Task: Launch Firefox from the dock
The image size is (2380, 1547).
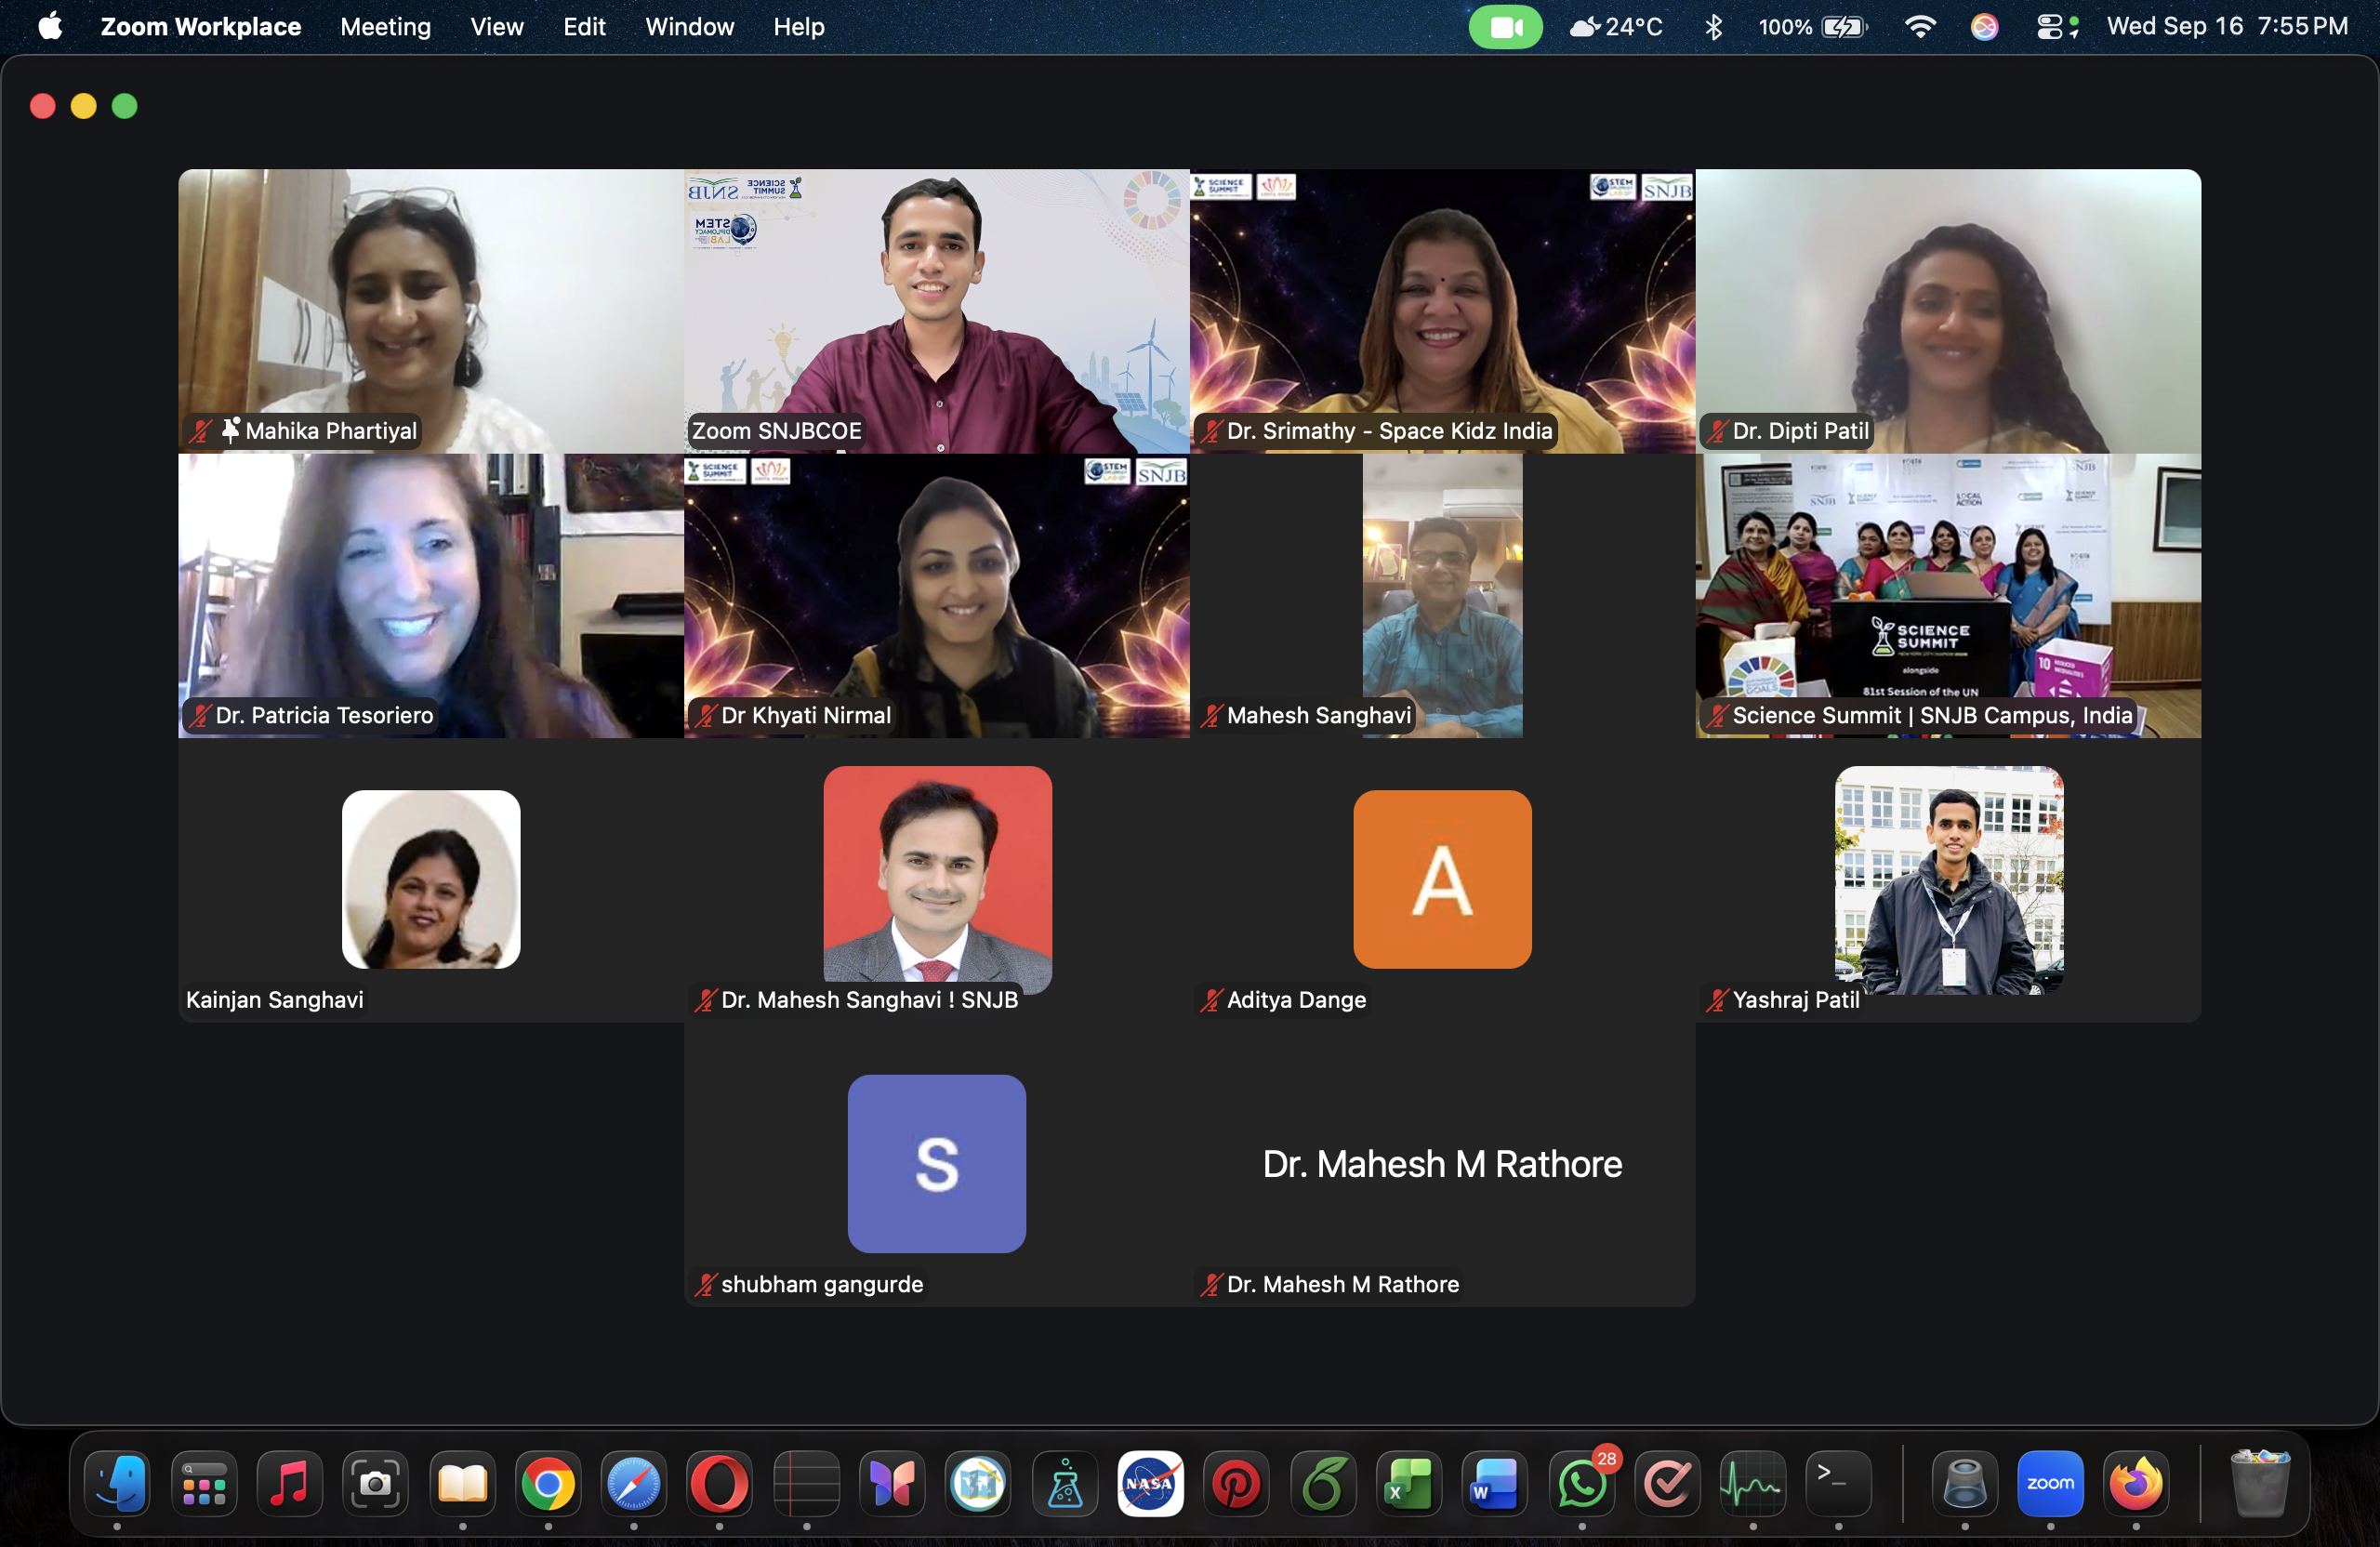Action: (2136, 1484)
